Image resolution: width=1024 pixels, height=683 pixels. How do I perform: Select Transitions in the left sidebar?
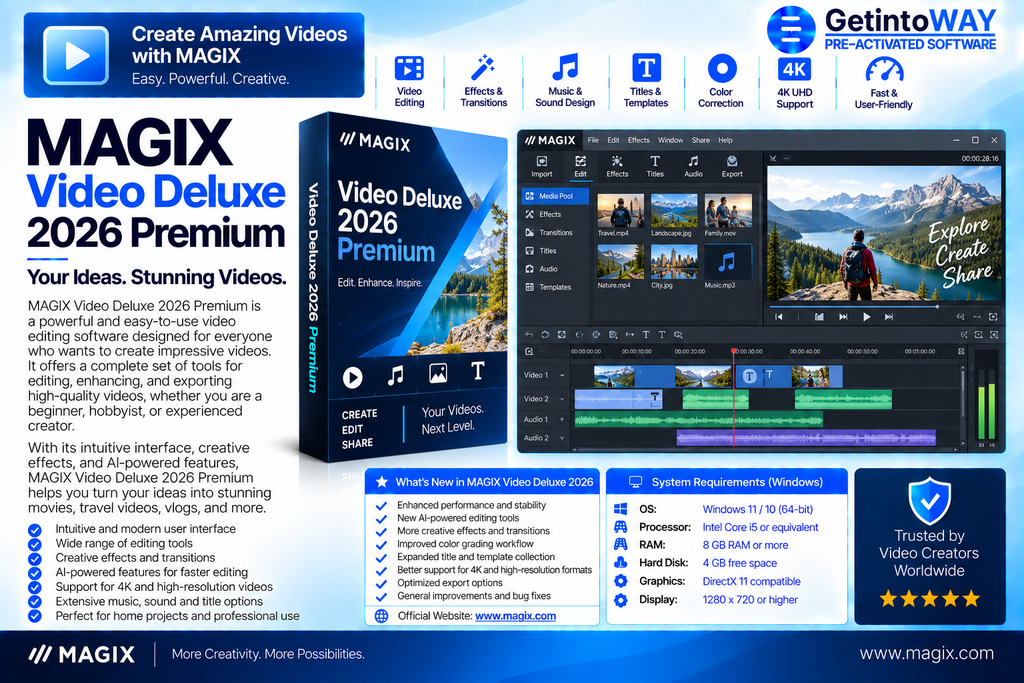(x=549, y=232)
